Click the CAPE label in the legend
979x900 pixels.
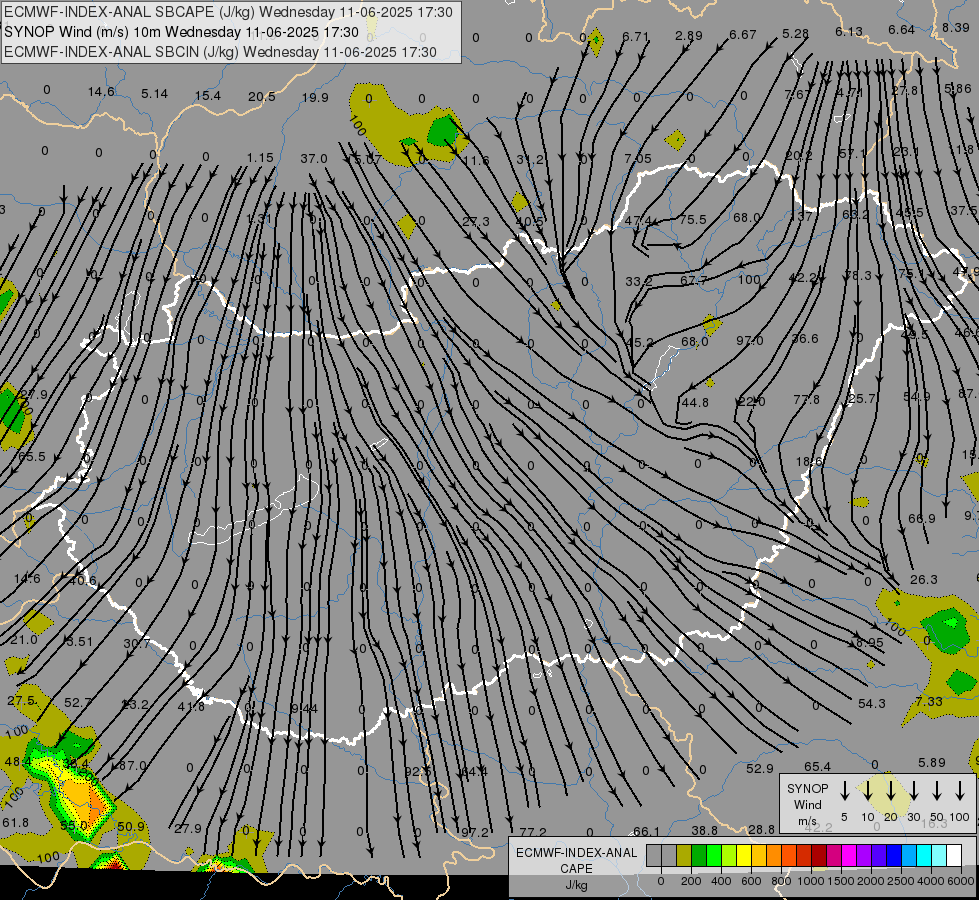[x=576, y=869]
